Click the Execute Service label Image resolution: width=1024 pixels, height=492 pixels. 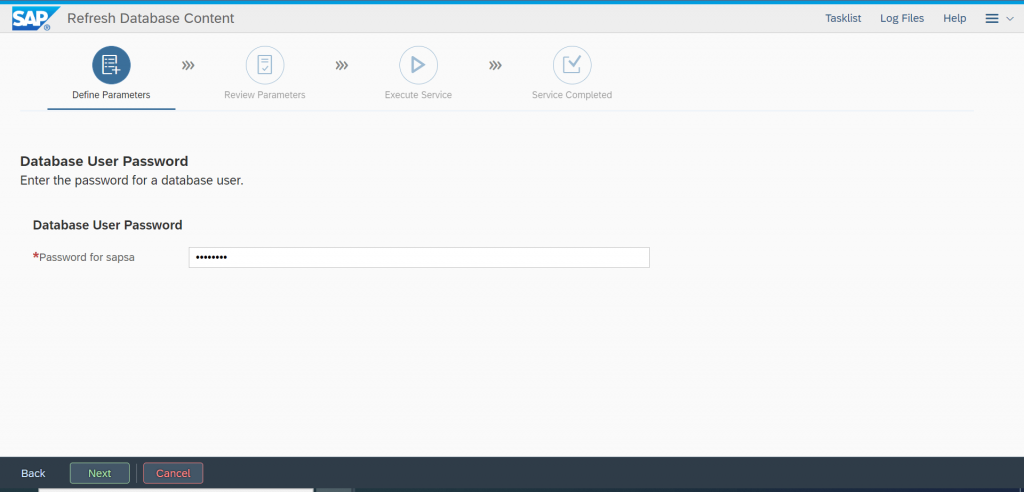pos(418,95)
